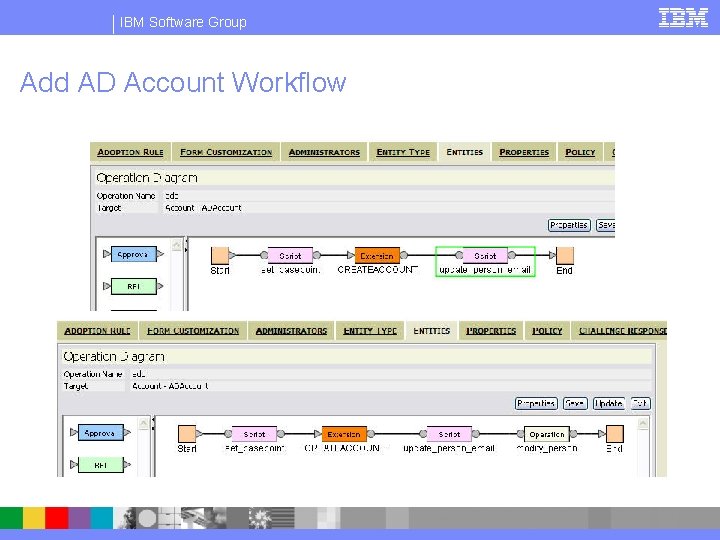Image resolution: width=720 pixels, height=540 pixels.
Task: Open Administrators tab in lower panel
Action: 291,331
